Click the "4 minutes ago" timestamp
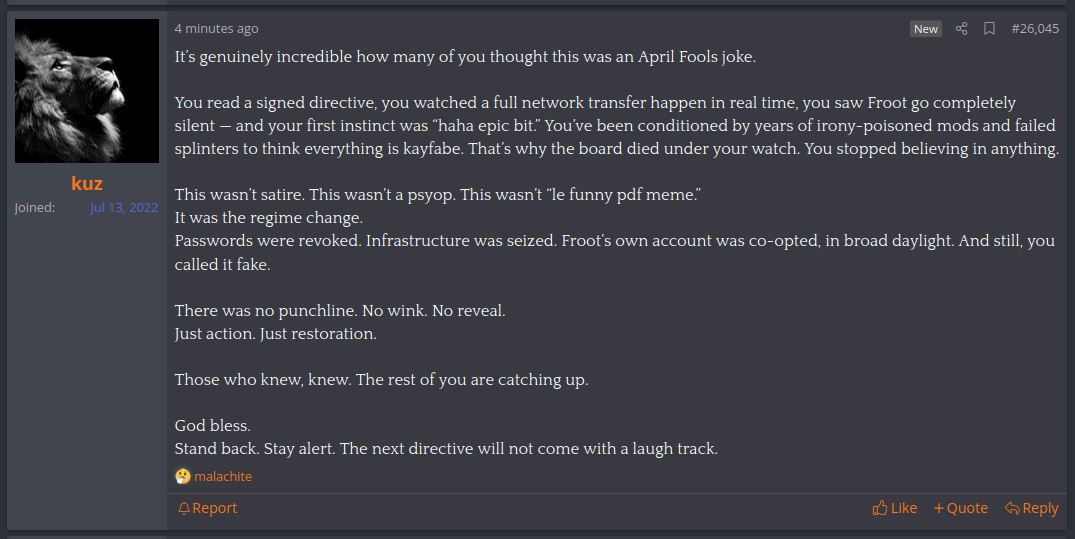Image resolution: width=1075 pixels, height=539 pixels. click(216, 29)
